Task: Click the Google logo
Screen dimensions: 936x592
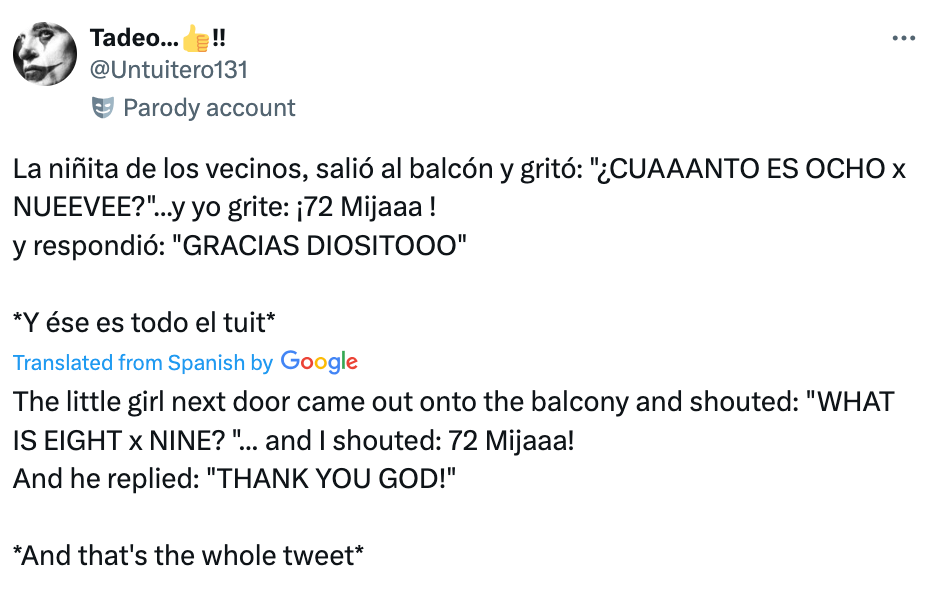Action: [319, 362]
